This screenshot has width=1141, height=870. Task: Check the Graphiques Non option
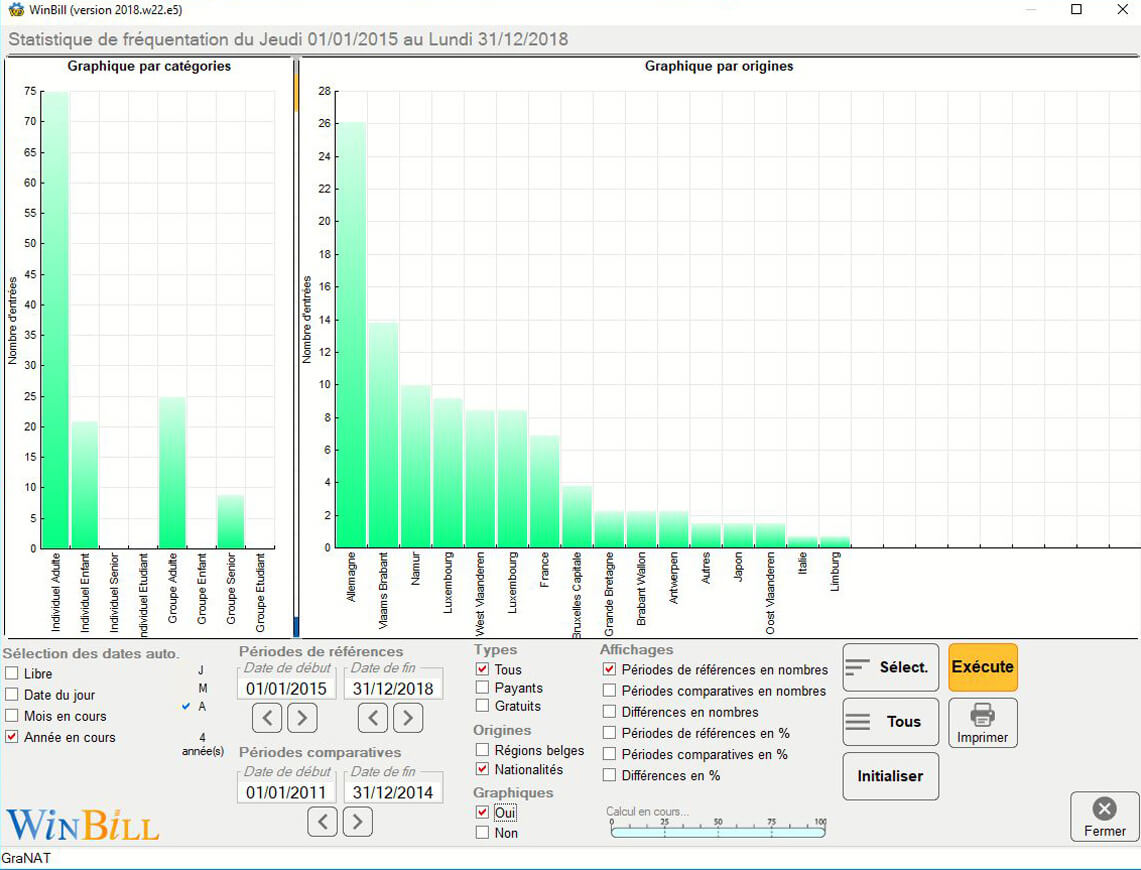point(482,833)
